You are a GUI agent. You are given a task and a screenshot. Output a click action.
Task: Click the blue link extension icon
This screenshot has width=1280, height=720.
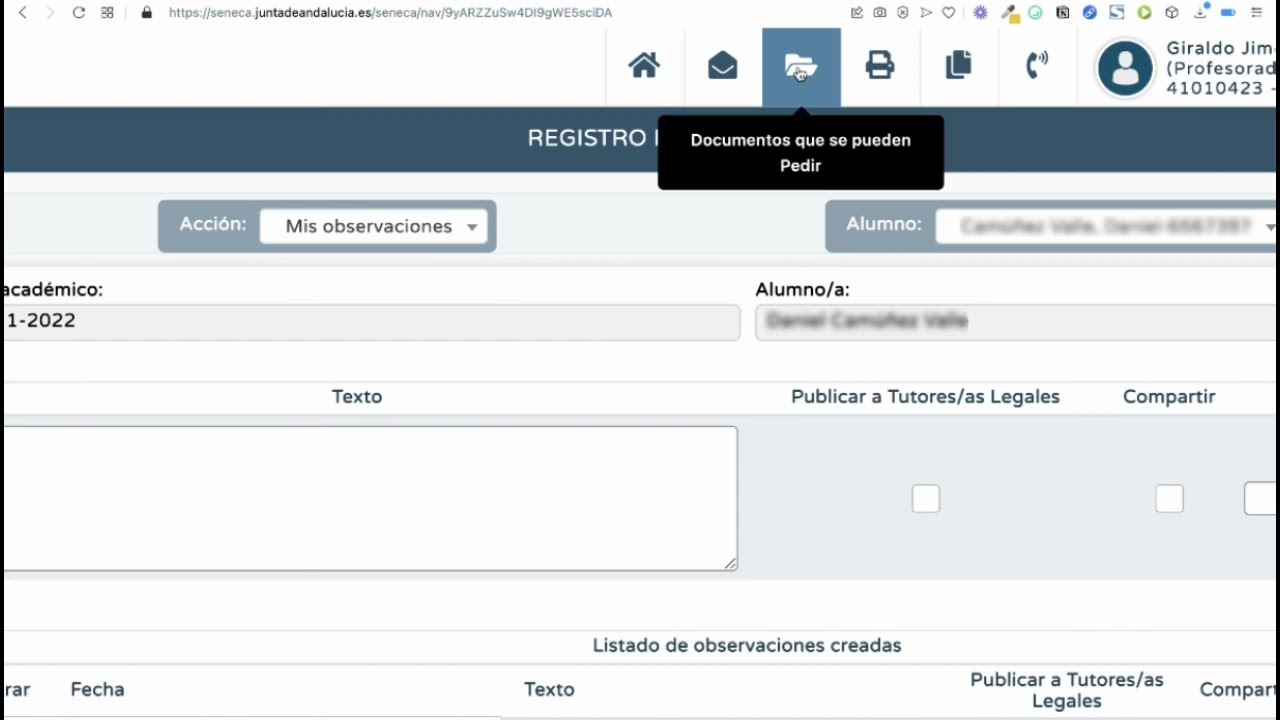click(1090, 13)
